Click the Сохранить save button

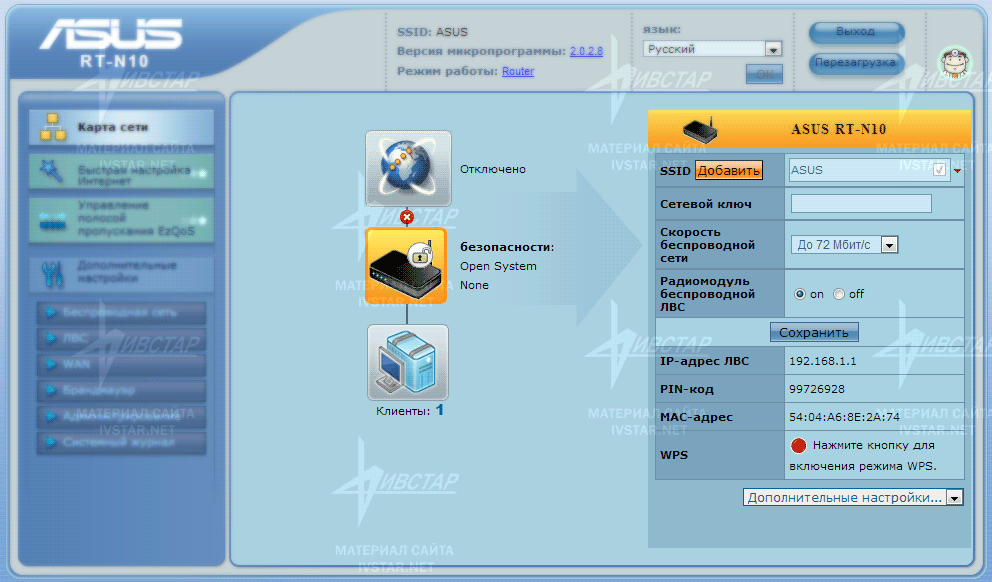click(814, 333)
